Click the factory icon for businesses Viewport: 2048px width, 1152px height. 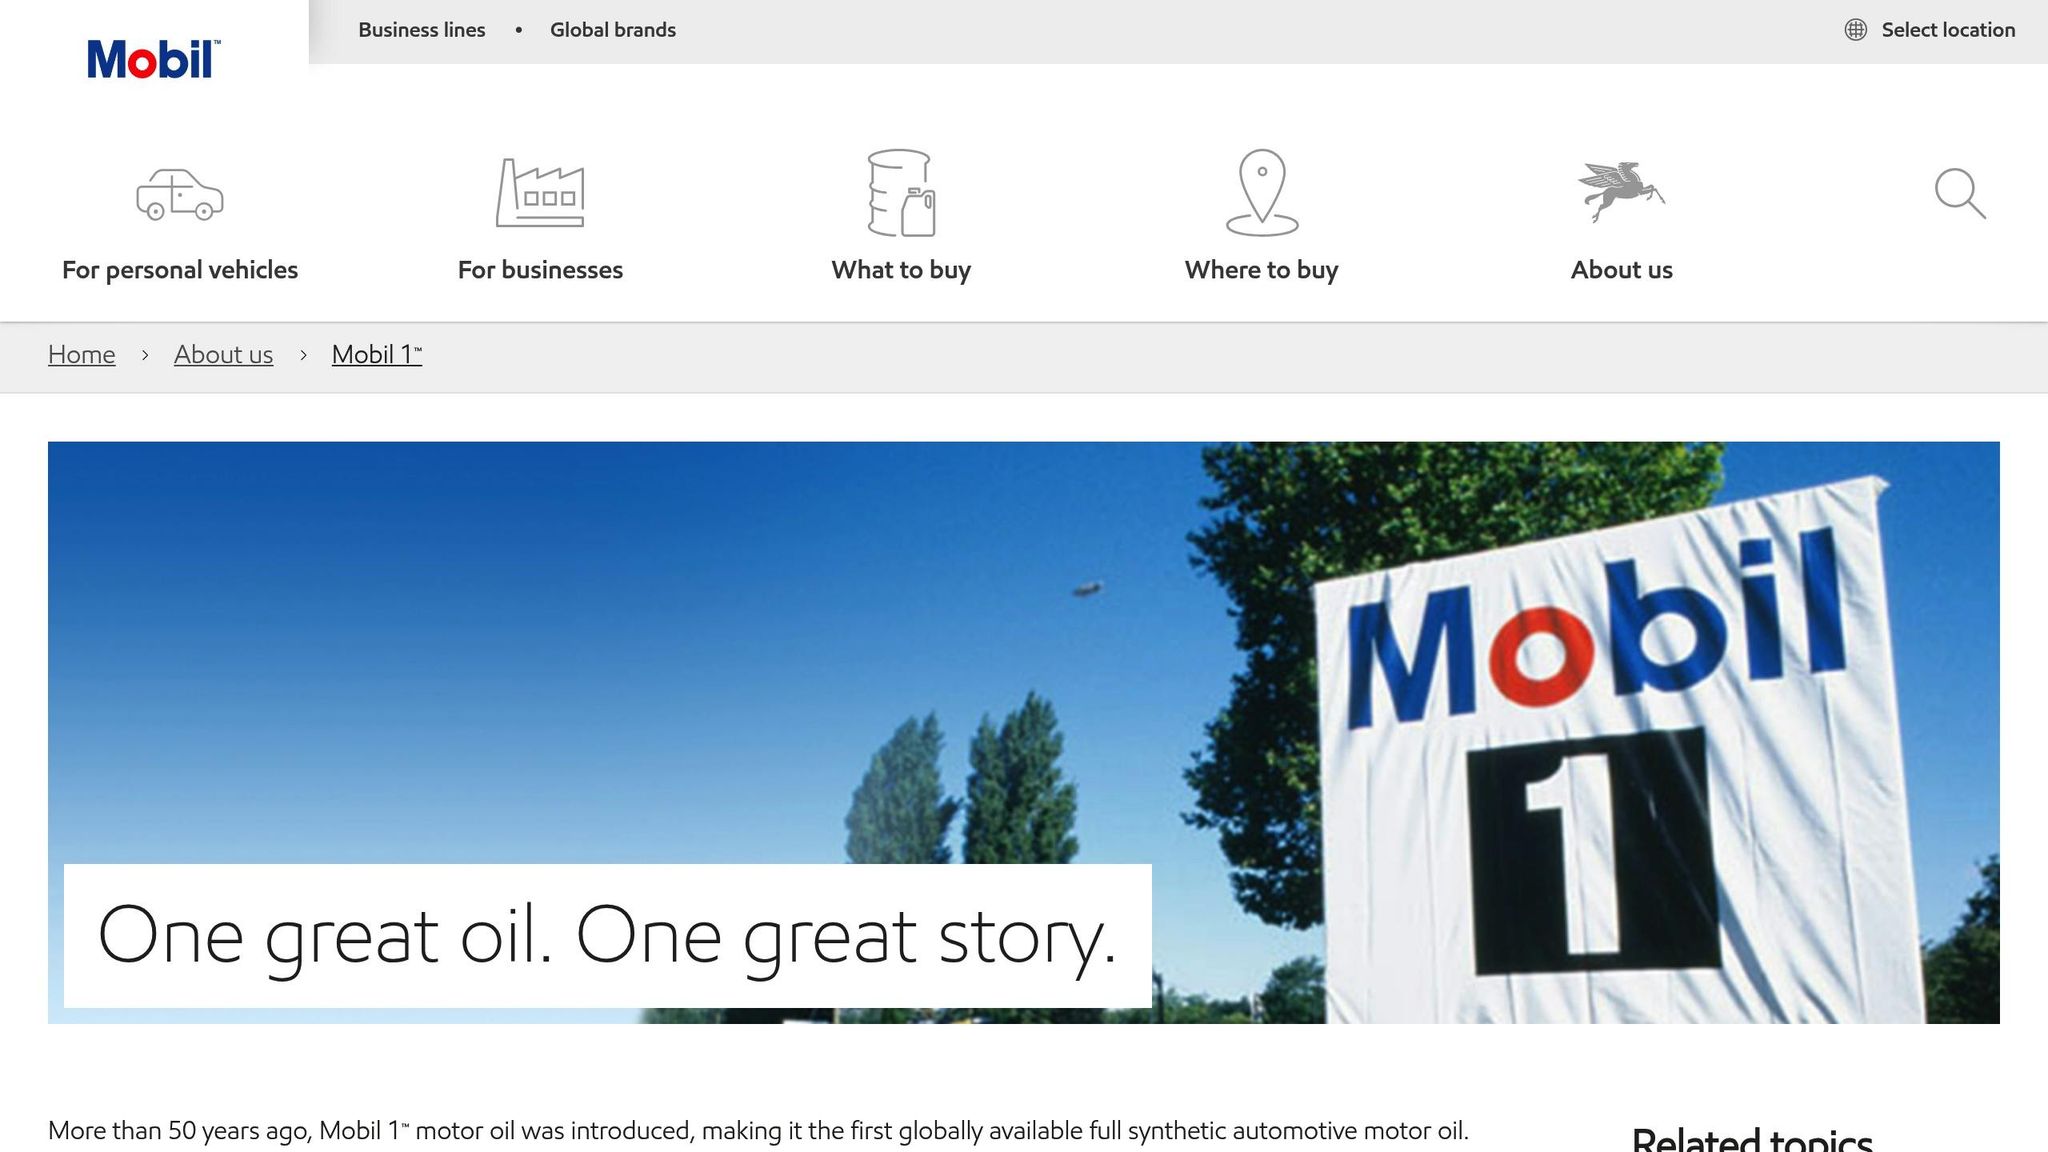539,193
